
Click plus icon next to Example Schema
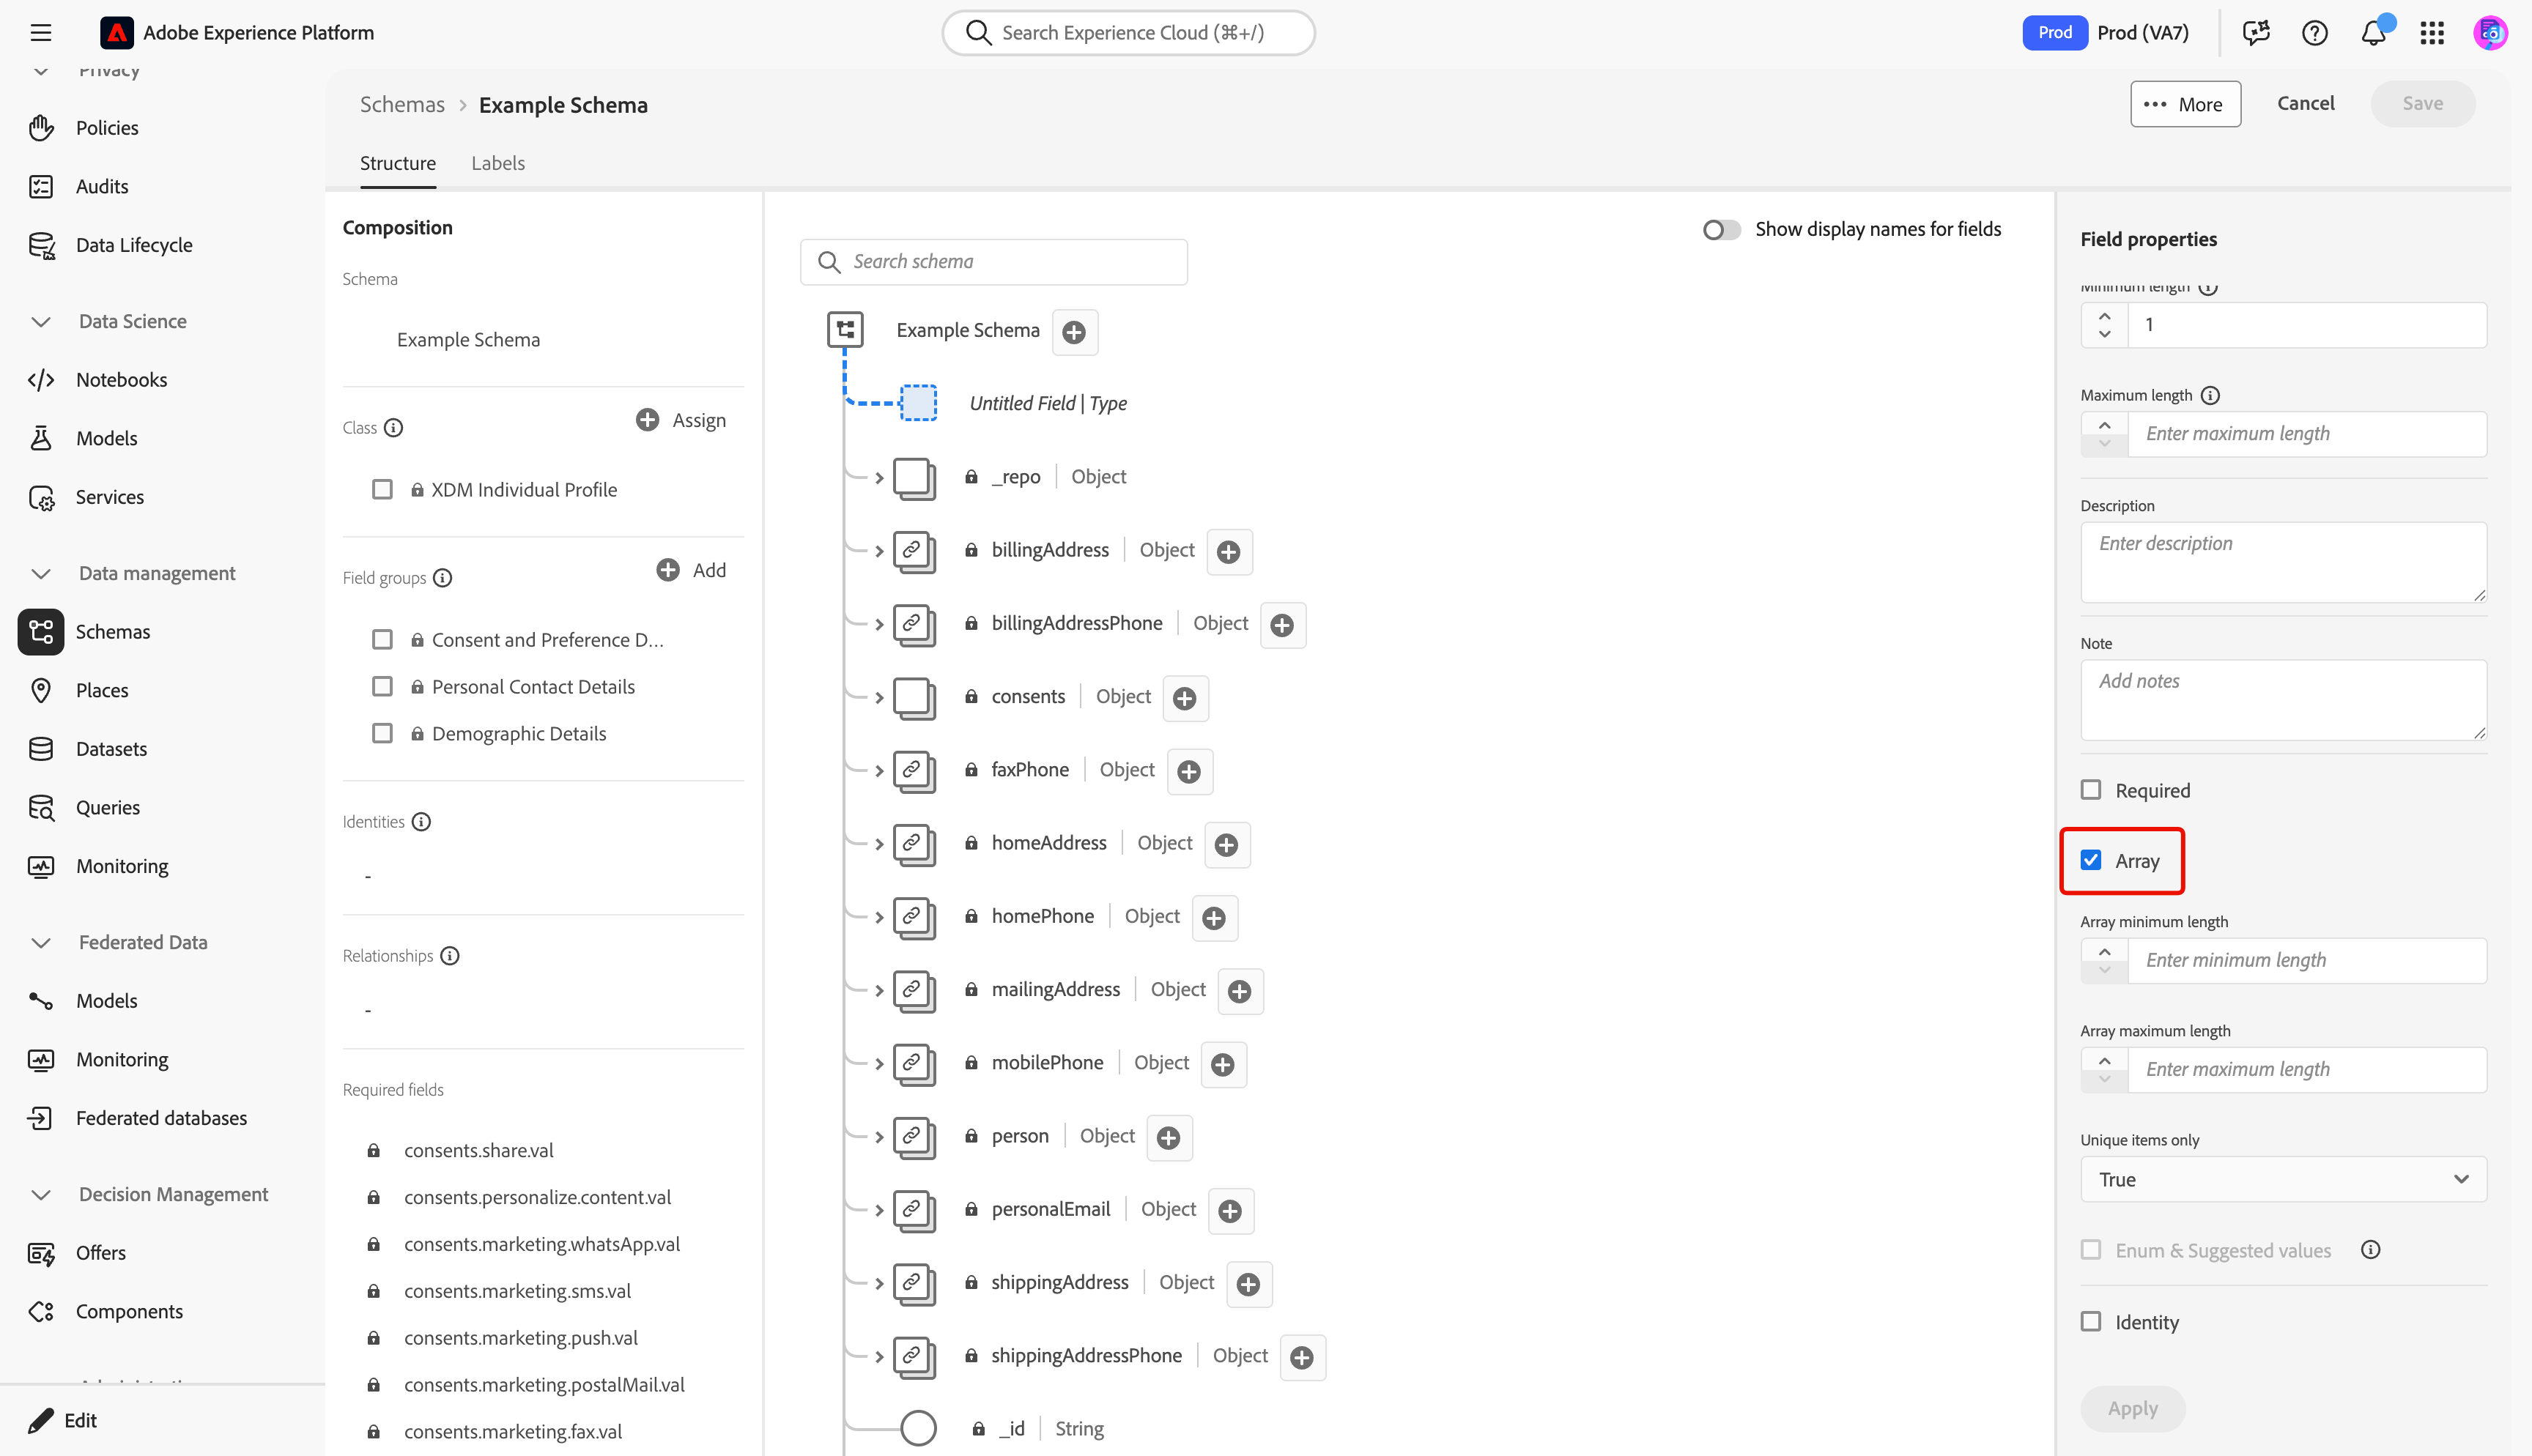[1074, 332]
